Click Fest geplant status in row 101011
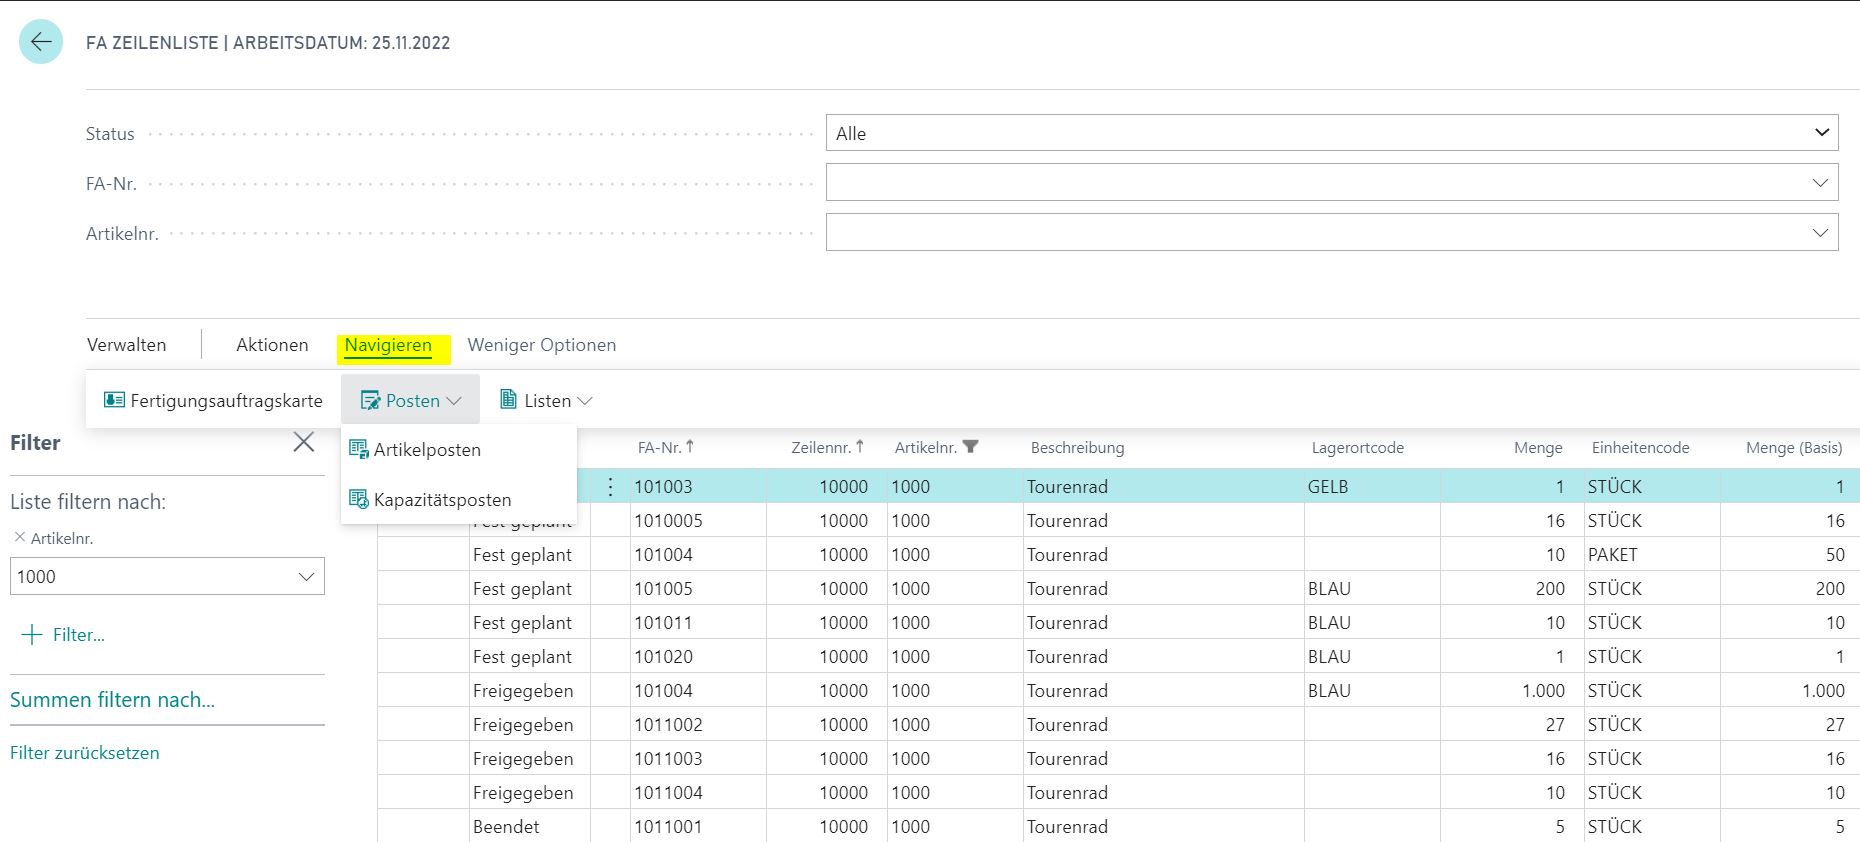Screen dimensions: 1860x842 pos(529,623)
